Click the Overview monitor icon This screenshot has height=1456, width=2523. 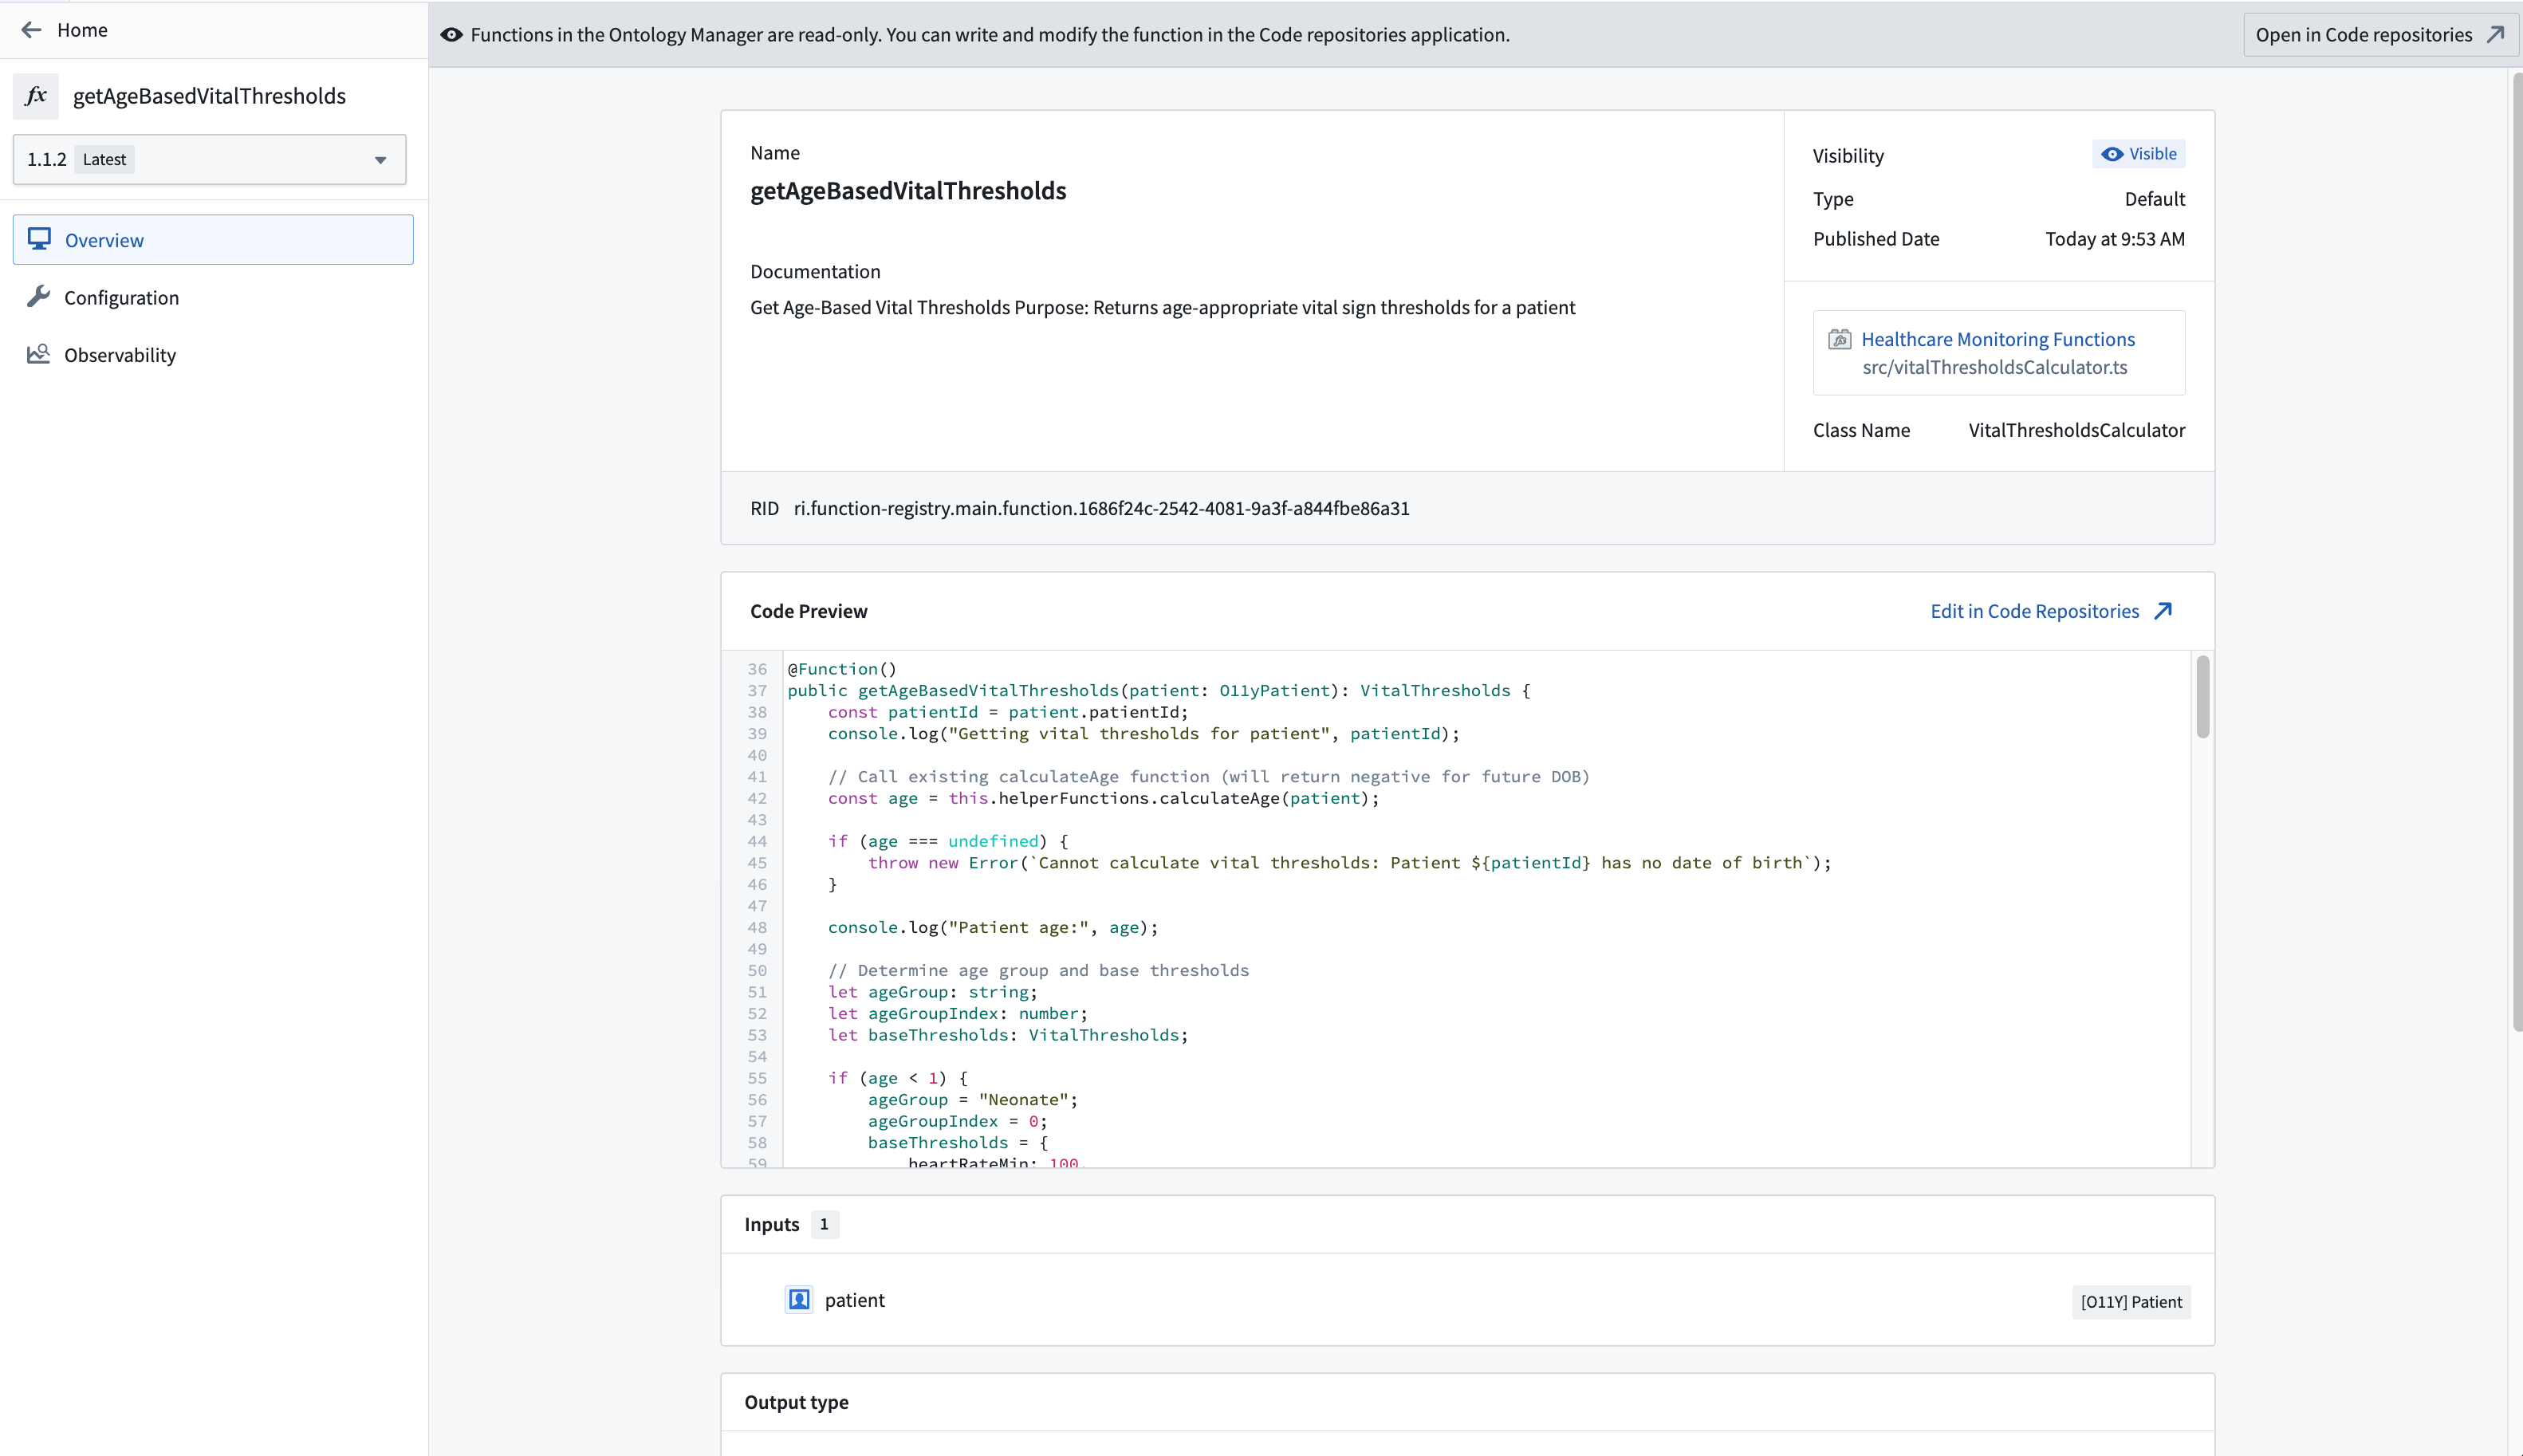point(39,239)
